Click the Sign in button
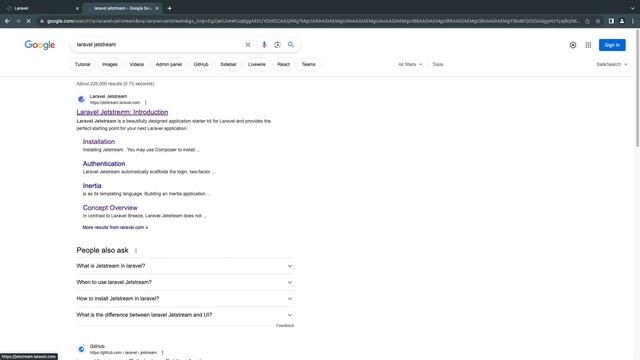 point(612,45)
